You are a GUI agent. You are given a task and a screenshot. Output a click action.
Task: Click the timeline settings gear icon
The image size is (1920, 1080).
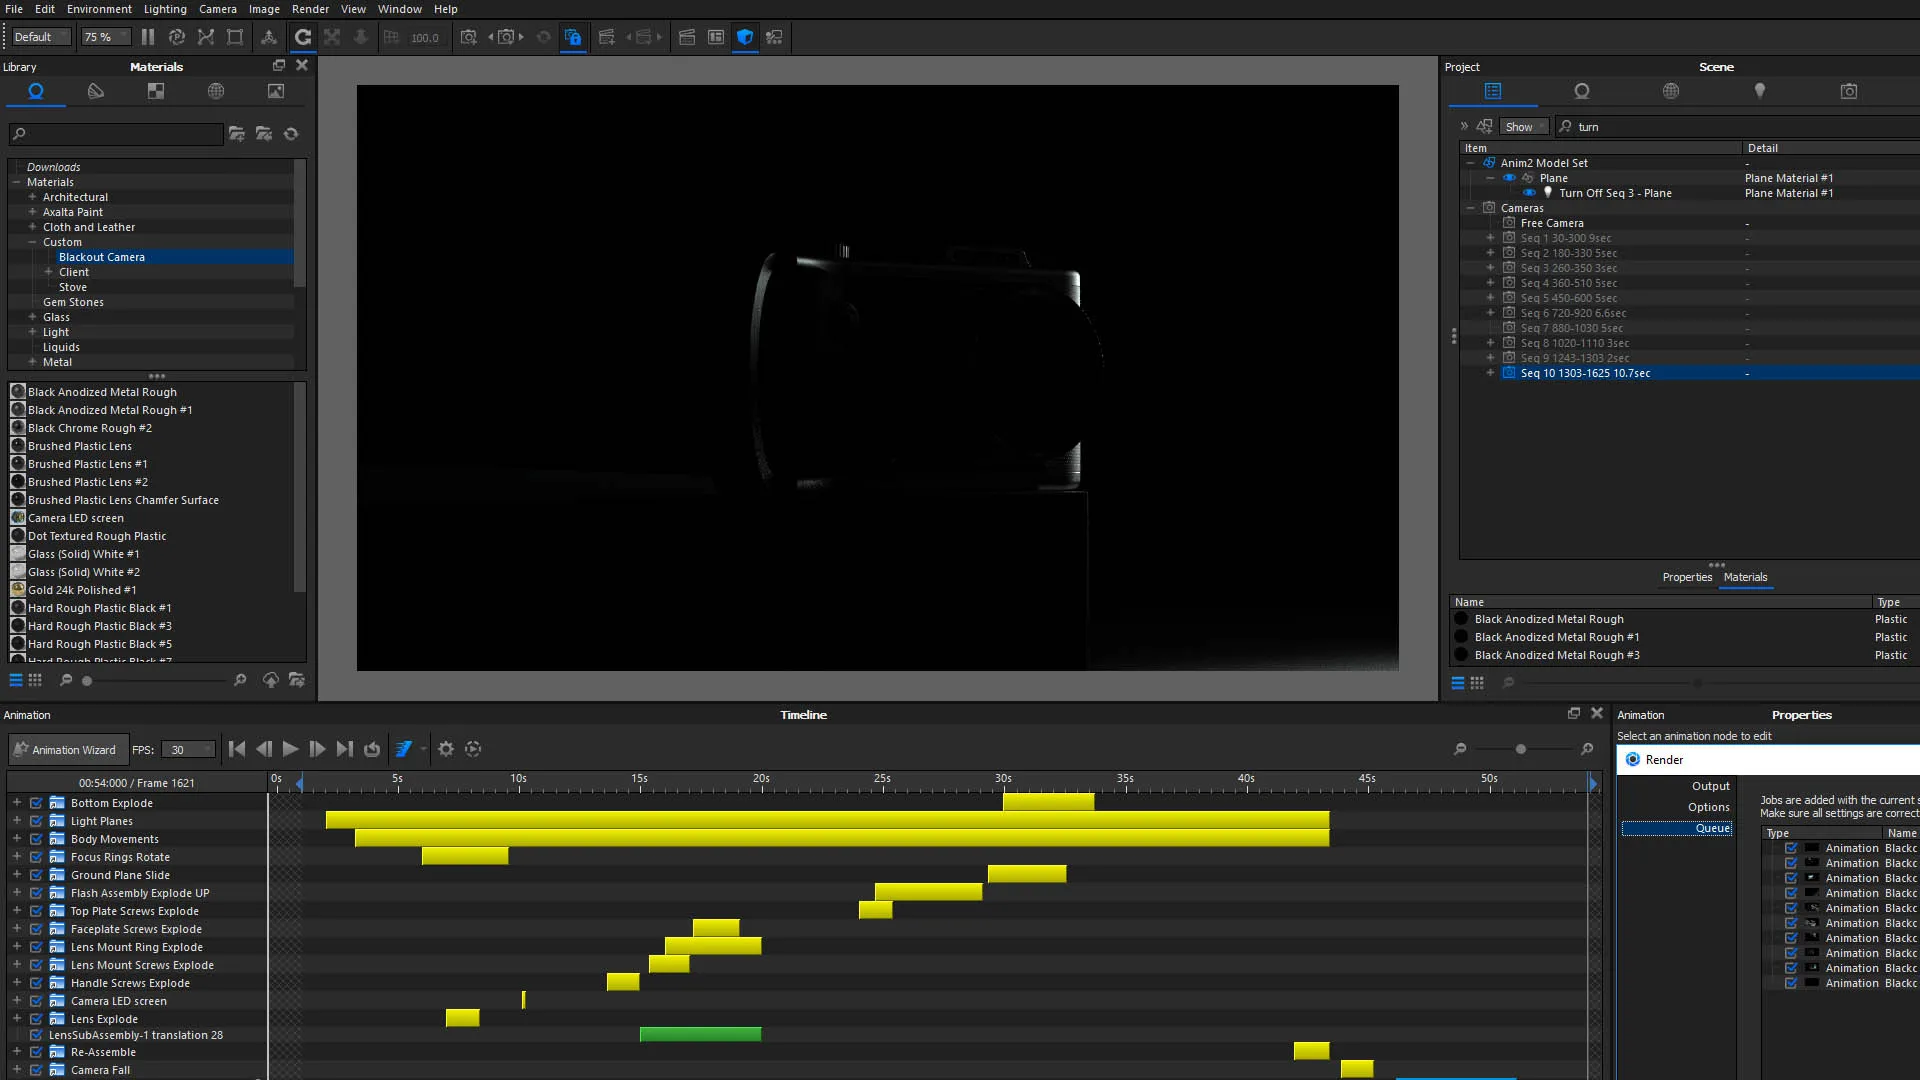click(446, 749)
